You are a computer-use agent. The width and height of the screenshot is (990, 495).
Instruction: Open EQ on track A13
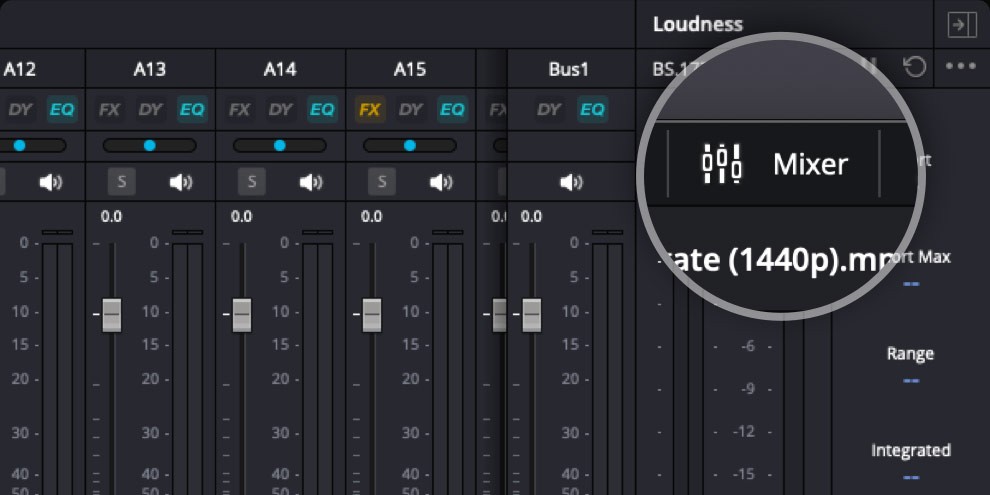(x=192, y=109)
